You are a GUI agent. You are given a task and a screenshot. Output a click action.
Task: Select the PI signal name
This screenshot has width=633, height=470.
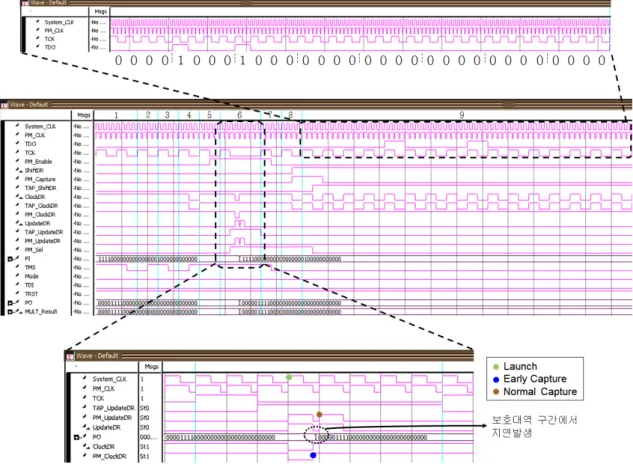(27, 259)
